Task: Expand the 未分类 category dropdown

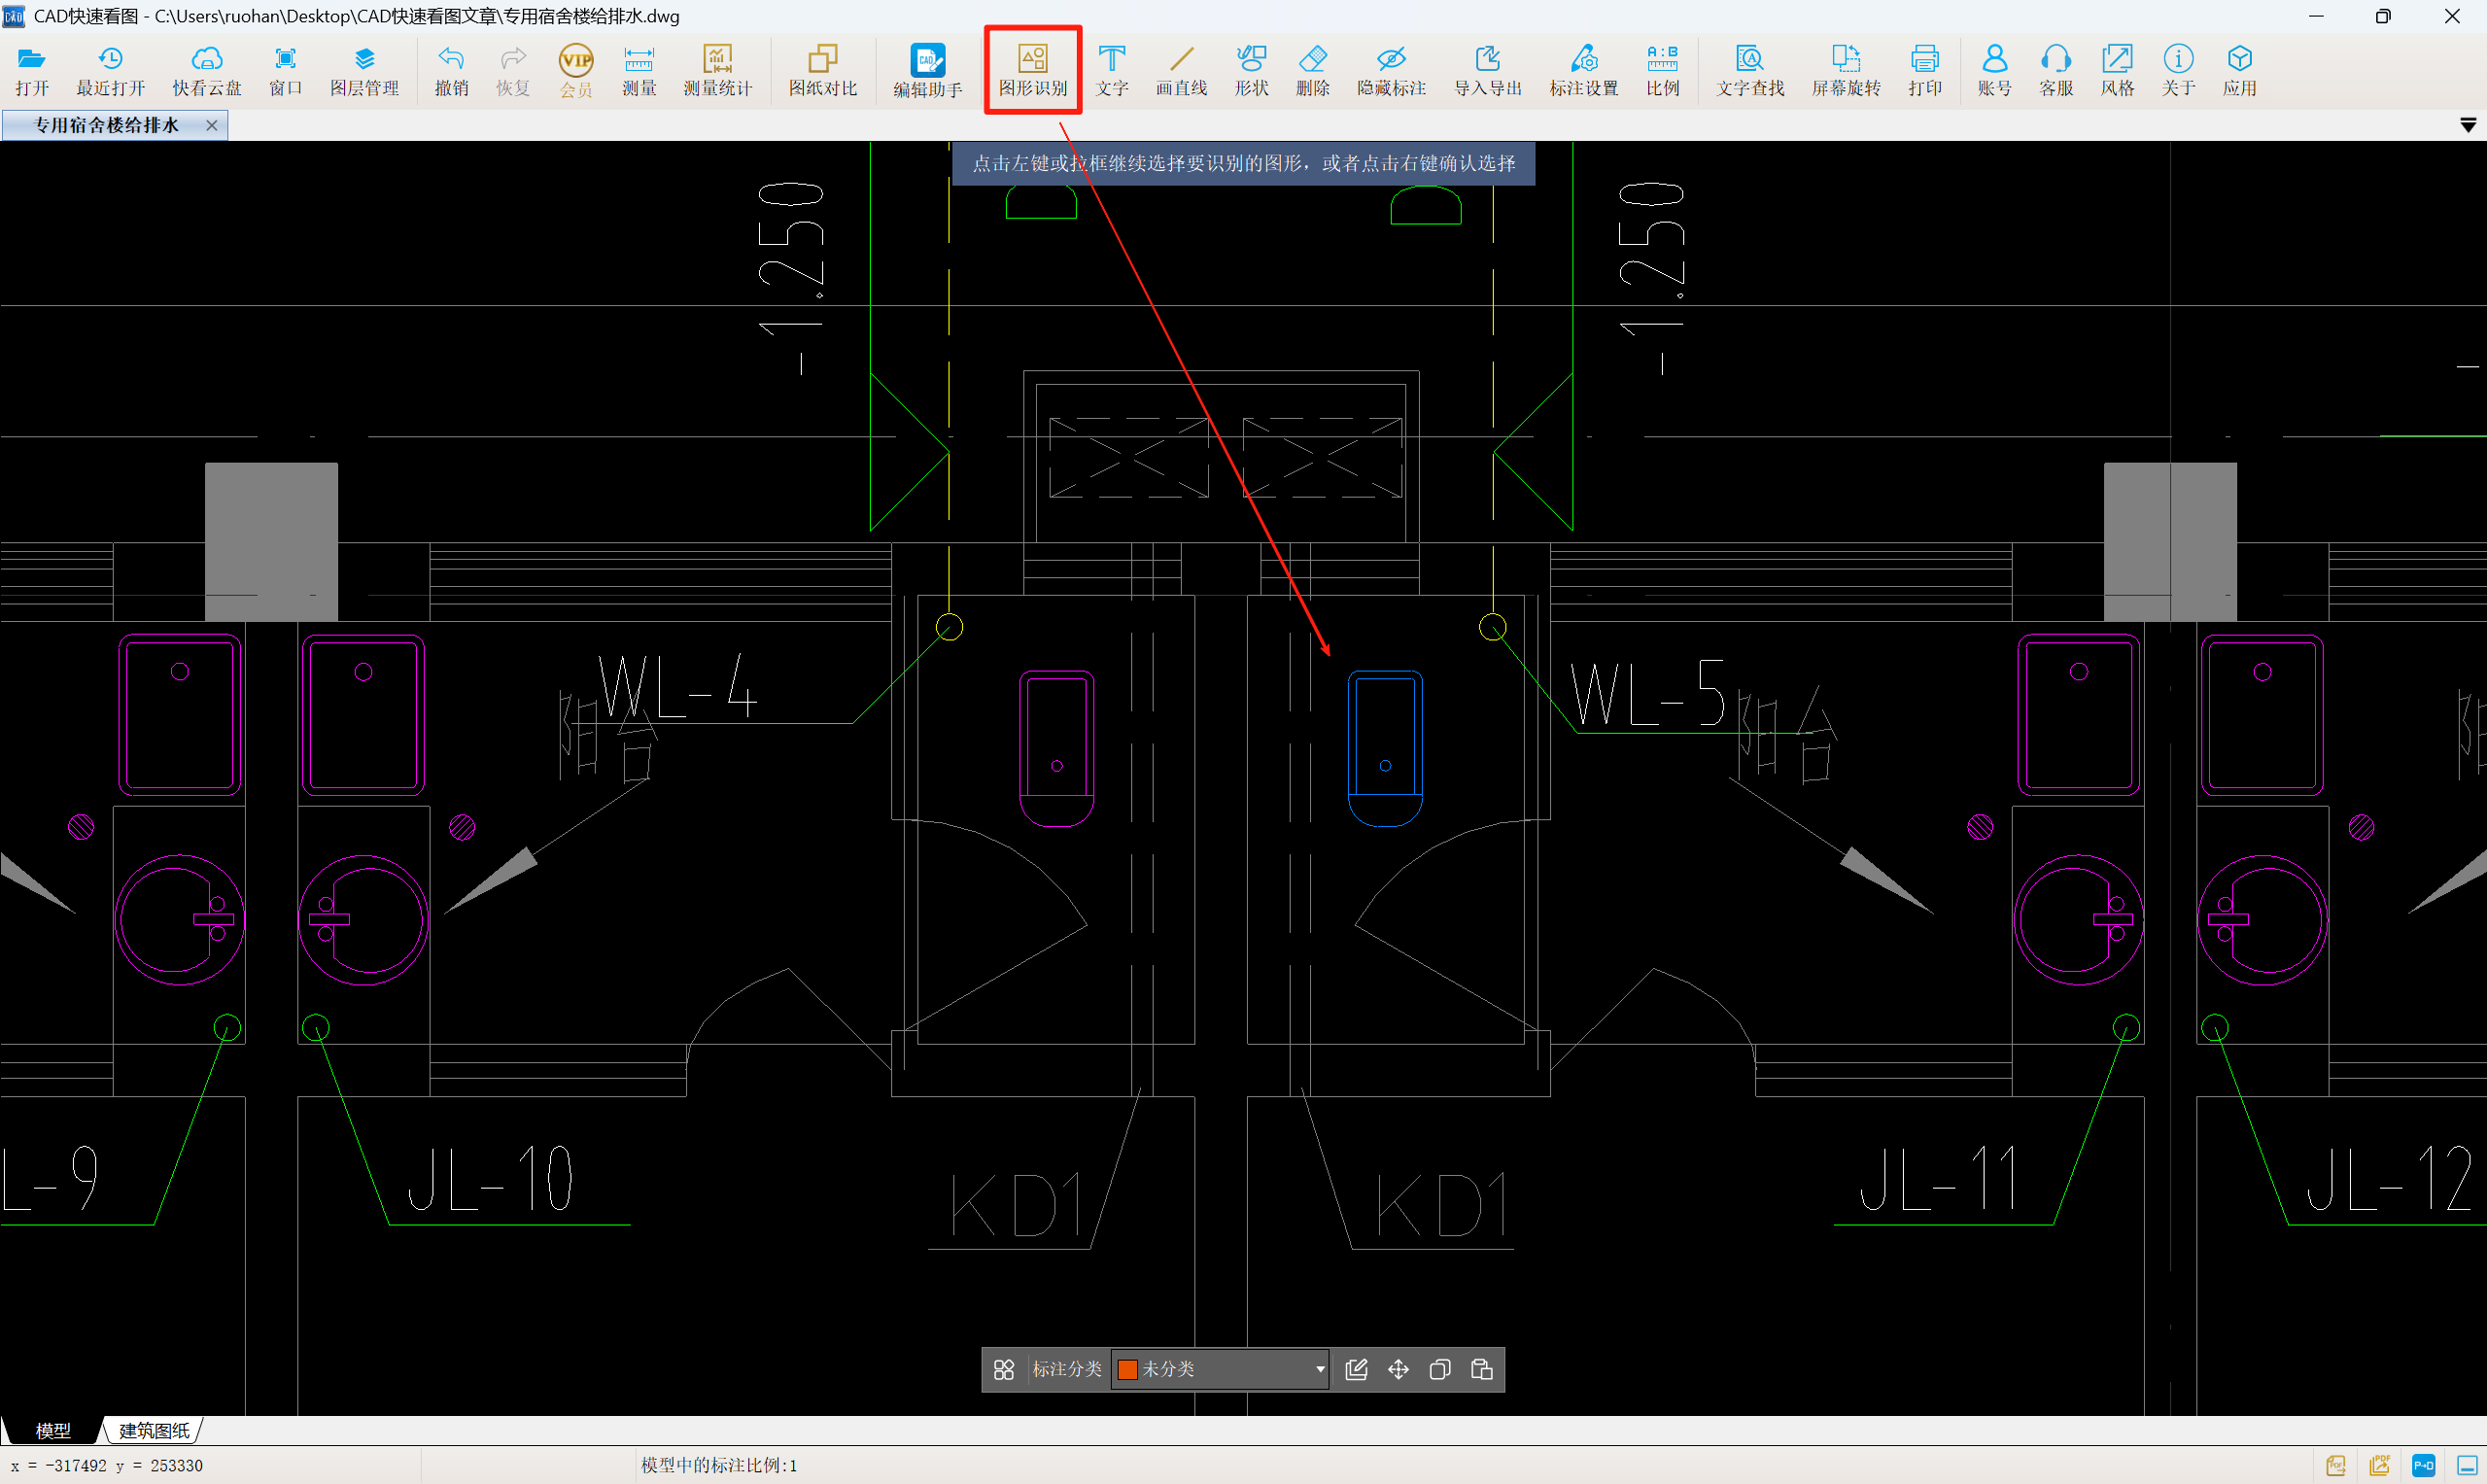Action: (x=1319, y=1369)
